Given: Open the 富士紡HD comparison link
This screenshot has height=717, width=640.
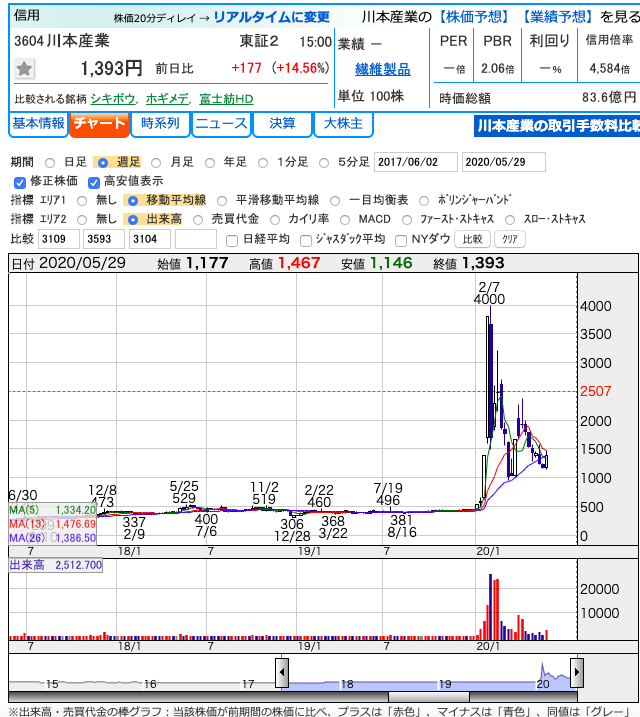Looking at the screenshot, I should click(x=226, y=99).
